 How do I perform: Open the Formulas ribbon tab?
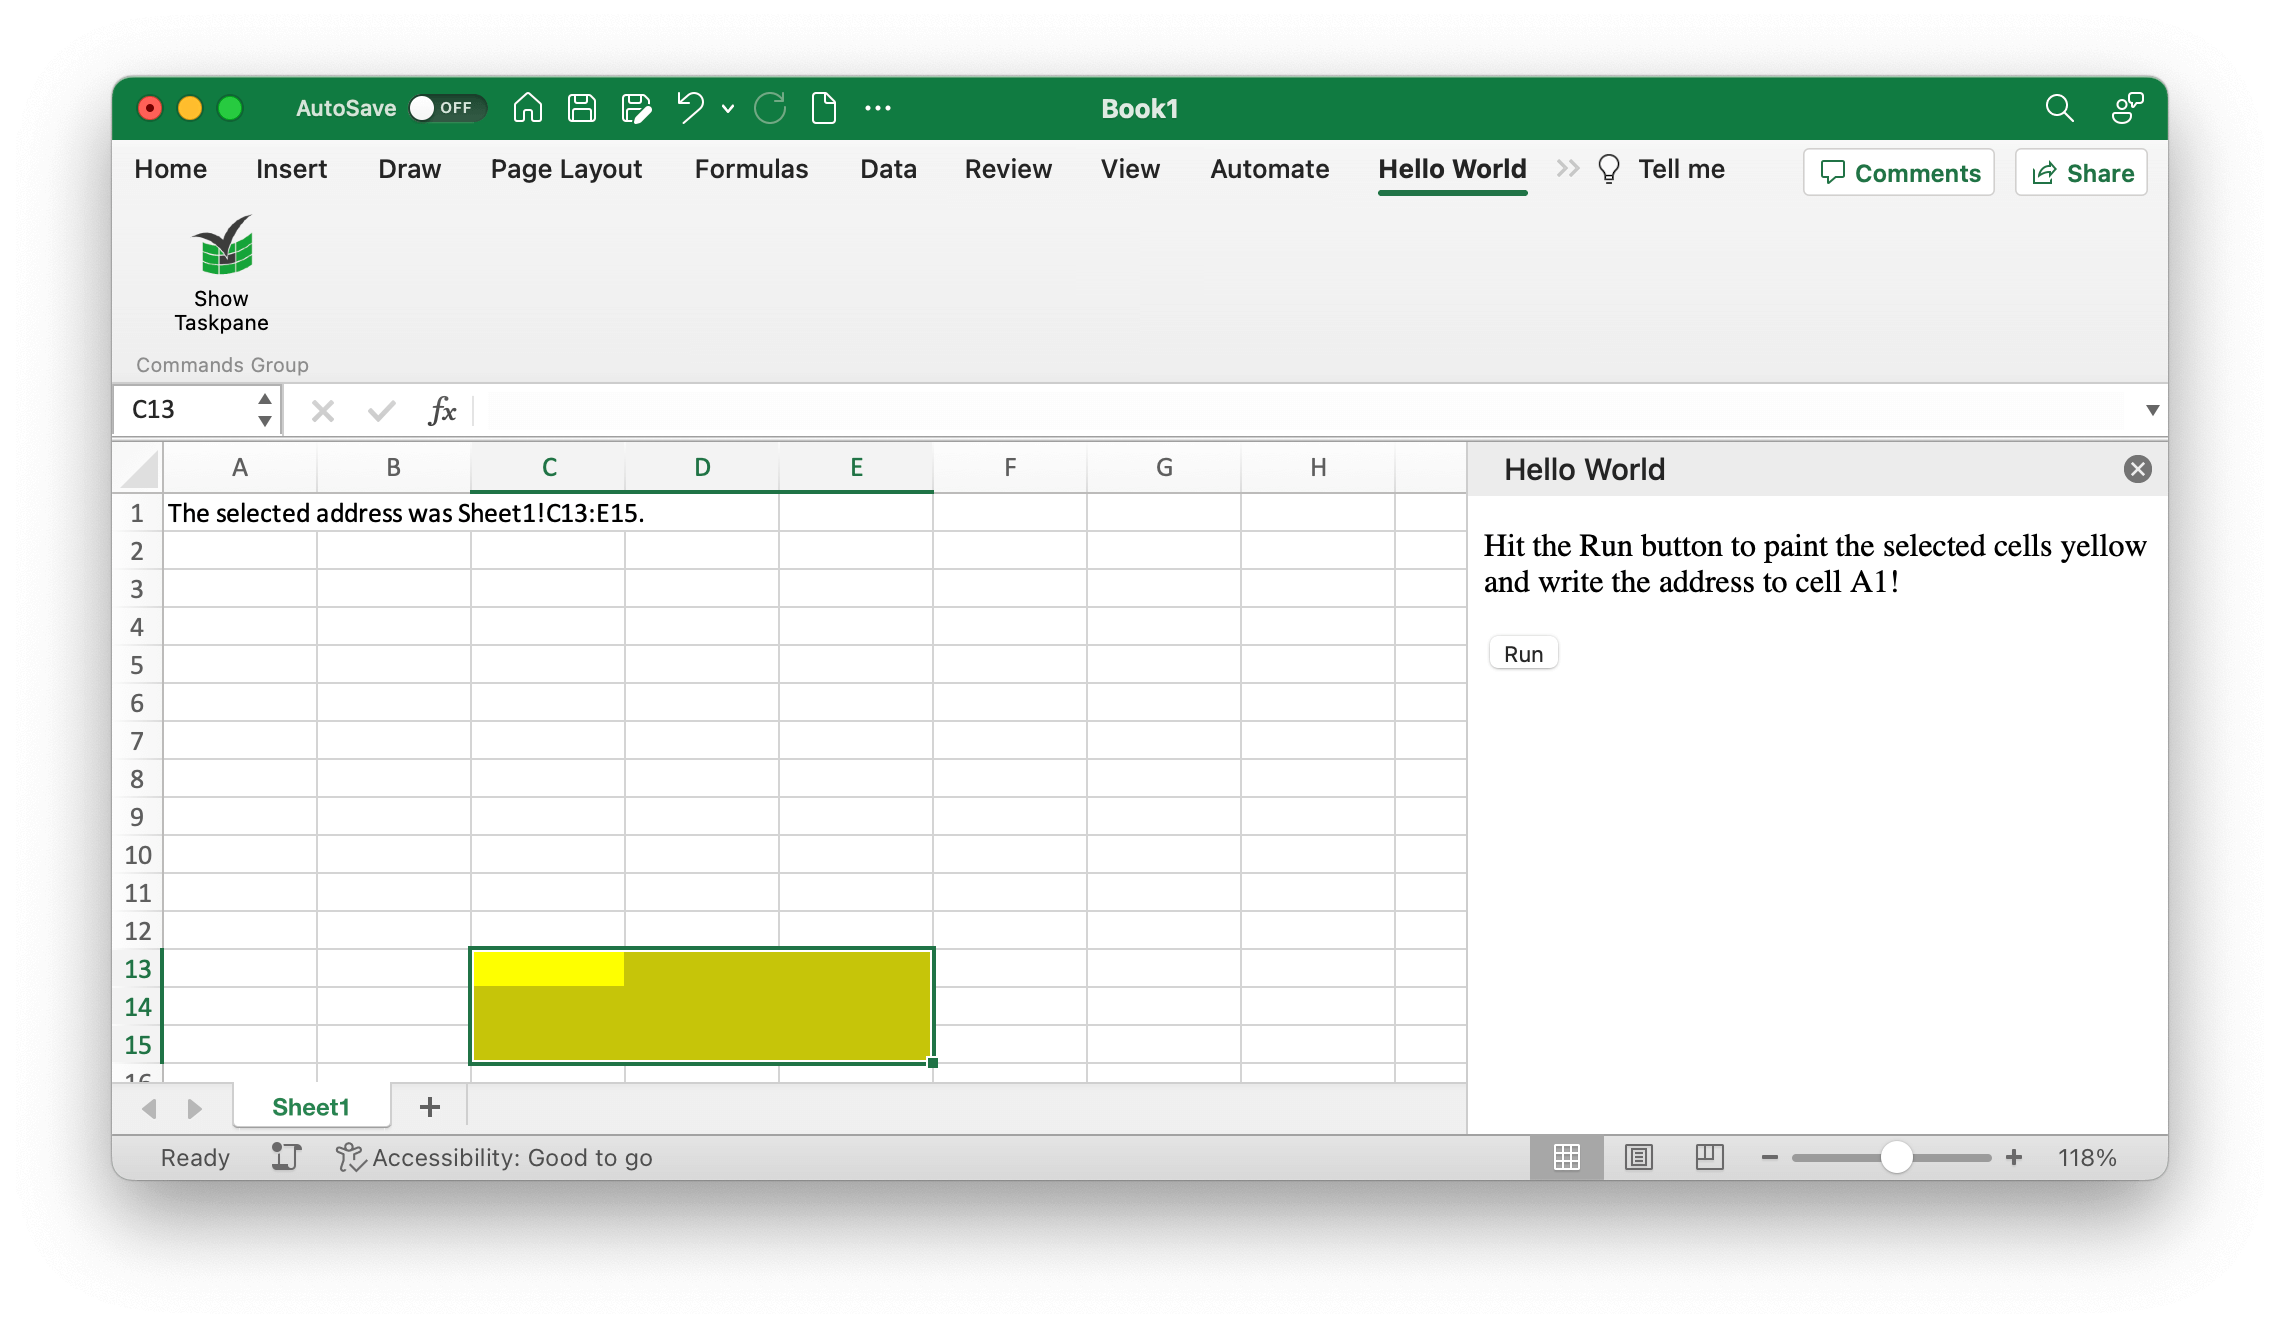click(751, 169)
